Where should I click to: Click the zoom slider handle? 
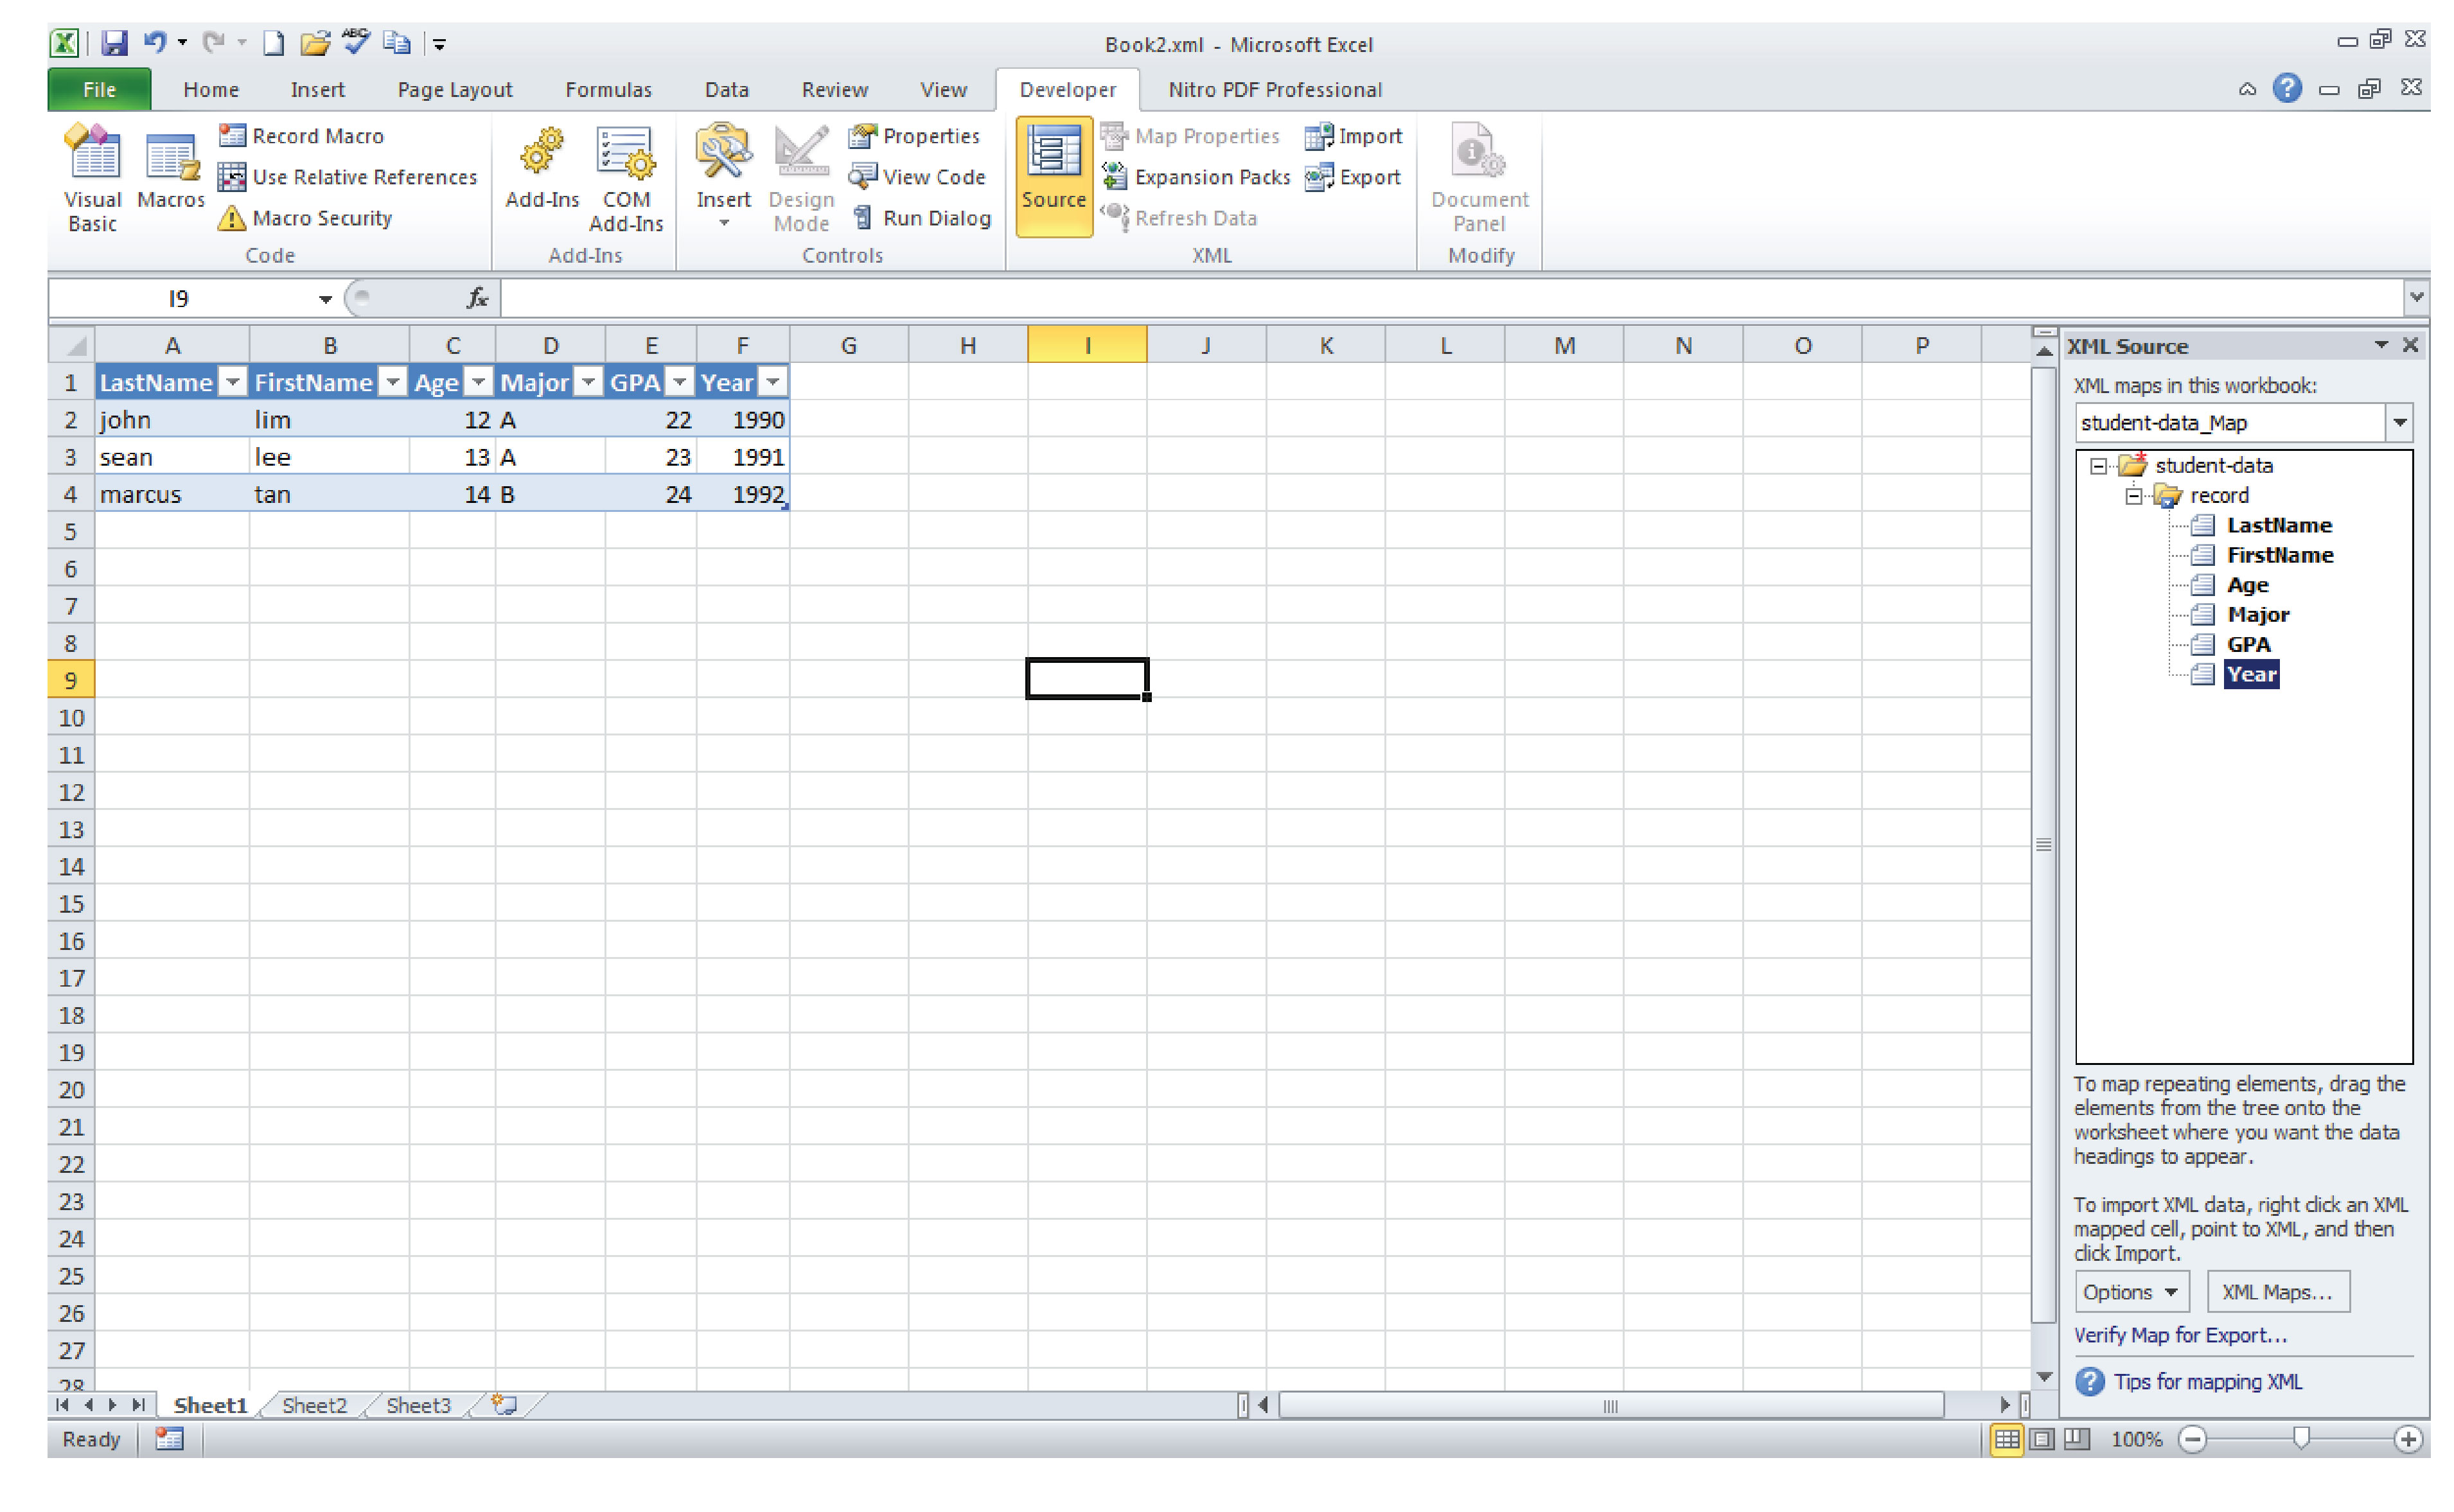coord(2301,1439)
